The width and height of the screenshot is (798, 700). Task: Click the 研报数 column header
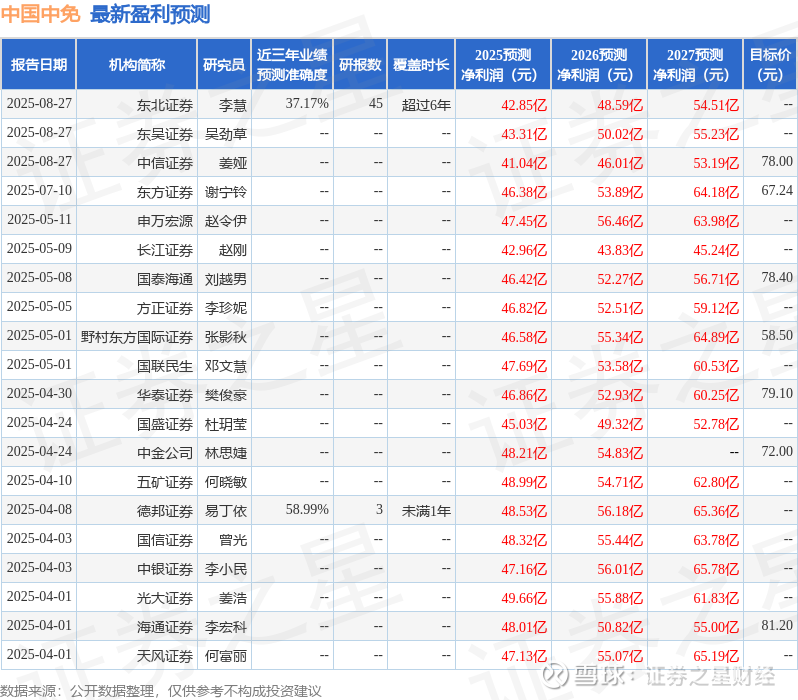[x=360, y=65]
